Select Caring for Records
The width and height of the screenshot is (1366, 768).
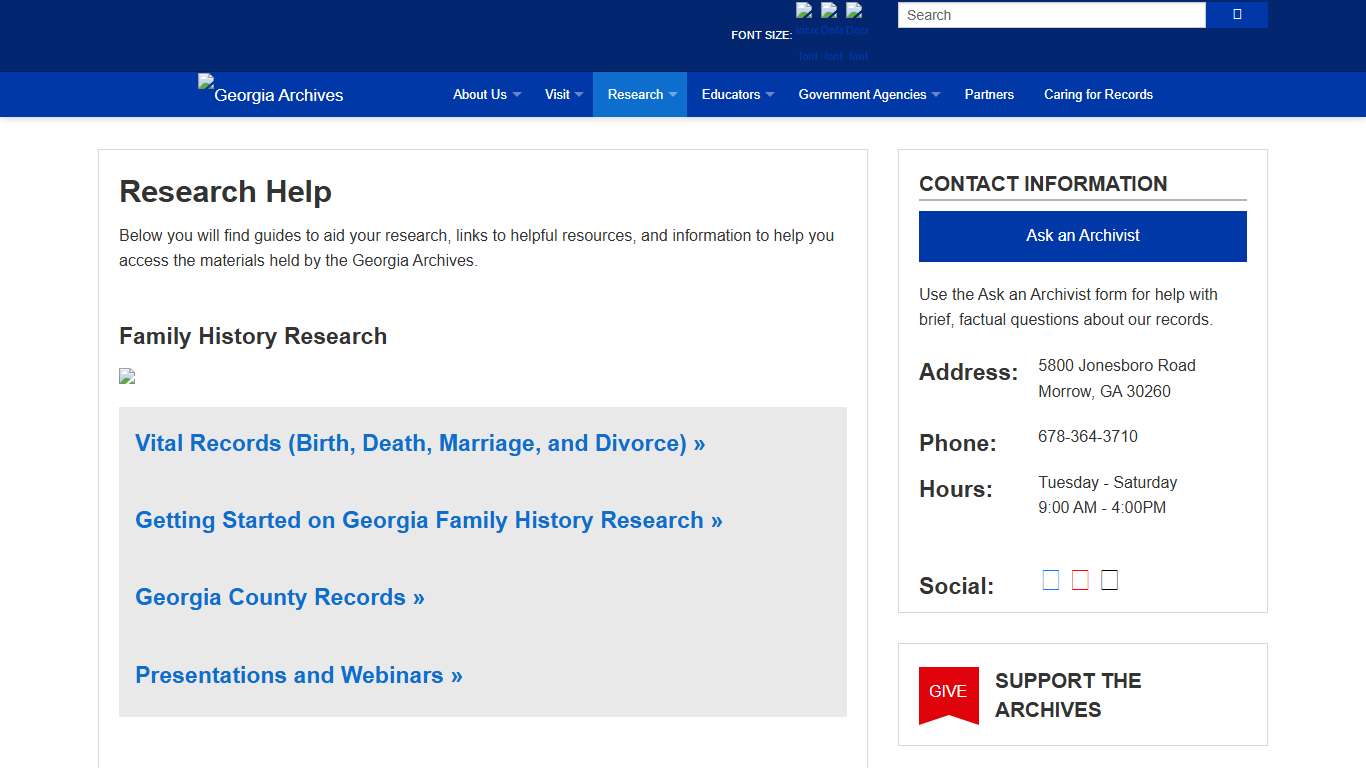(1098, 94)
